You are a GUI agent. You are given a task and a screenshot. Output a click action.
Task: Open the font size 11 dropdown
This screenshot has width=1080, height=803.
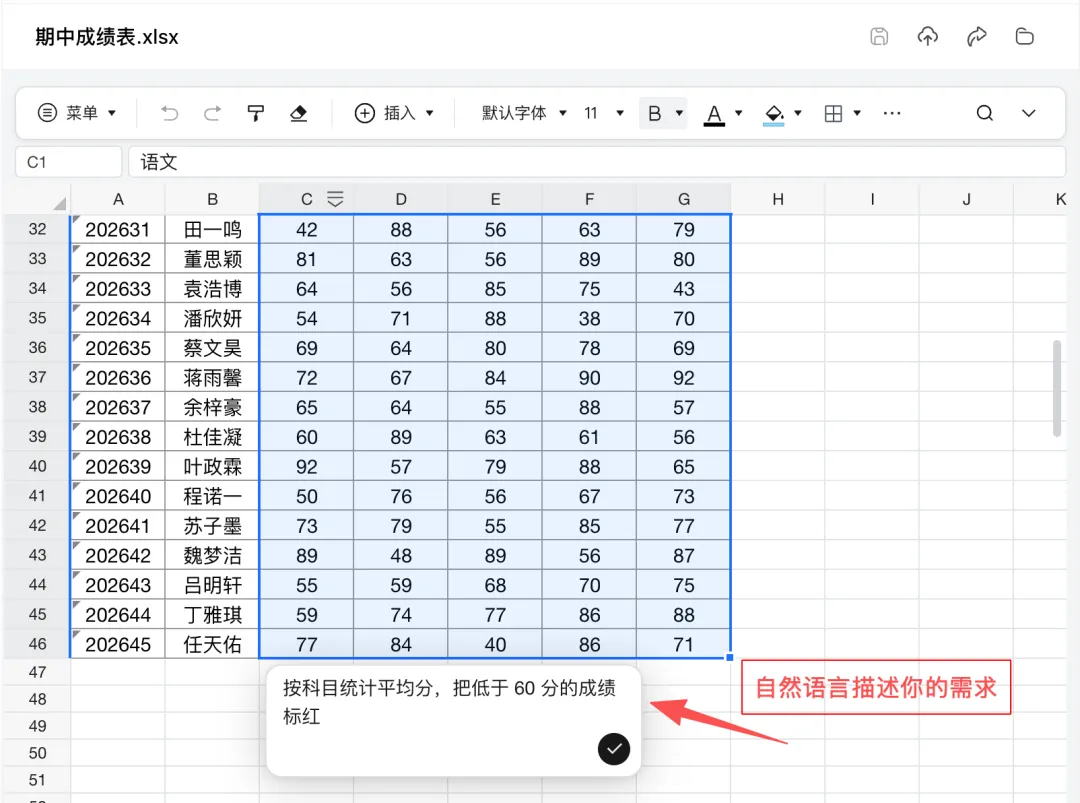coord(603,113)
